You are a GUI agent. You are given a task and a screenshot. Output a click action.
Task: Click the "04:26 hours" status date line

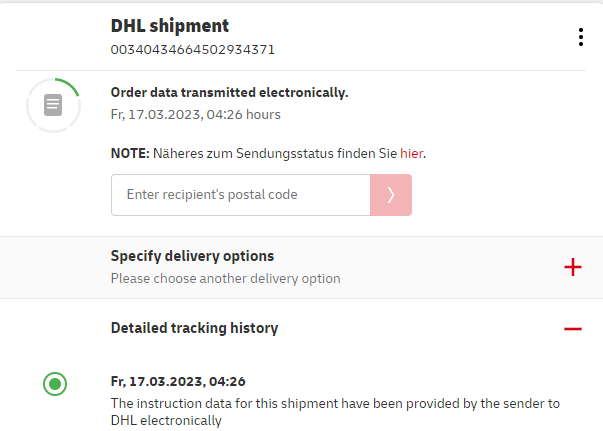(x=195, y=114)
